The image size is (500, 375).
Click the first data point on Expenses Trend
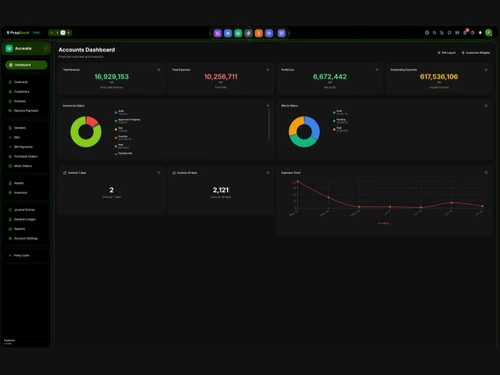[x=298, y=181]
